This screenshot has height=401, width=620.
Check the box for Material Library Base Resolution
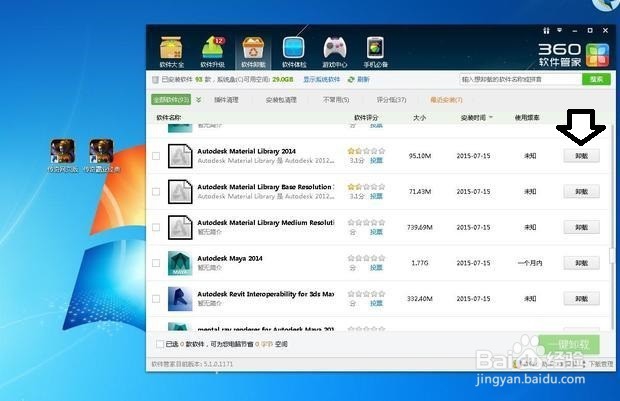tap(156, 191)
